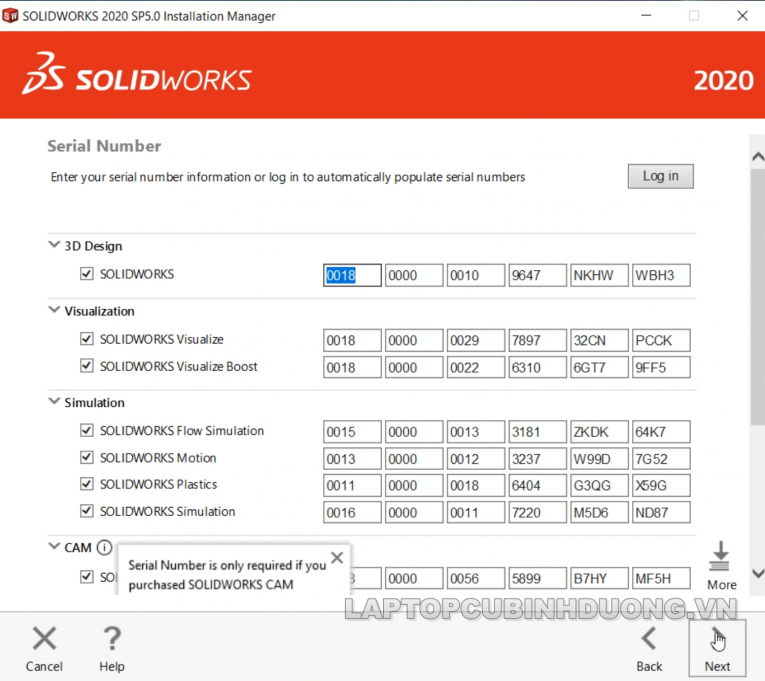
Task: Proceed with the Next button
Action: (x=717, y=648)
